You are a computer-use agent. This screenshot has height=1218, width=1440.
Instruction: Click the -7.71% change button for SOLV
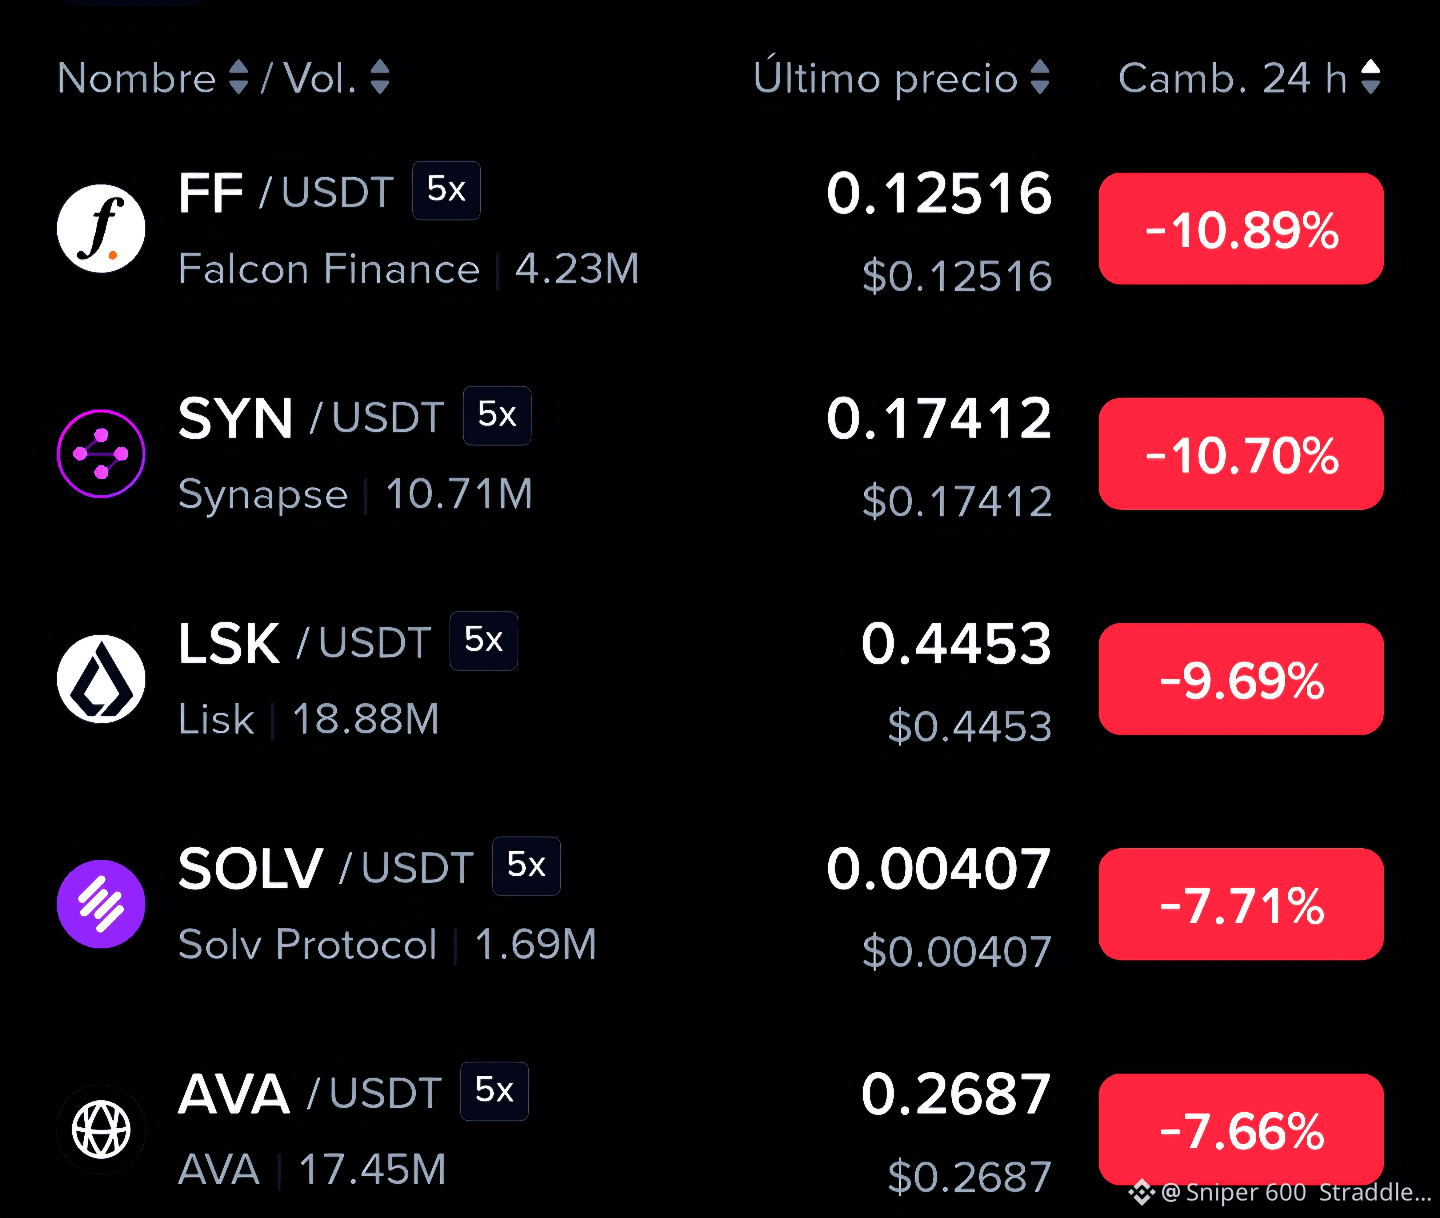pyautogui.click(x=1241, y=904)
